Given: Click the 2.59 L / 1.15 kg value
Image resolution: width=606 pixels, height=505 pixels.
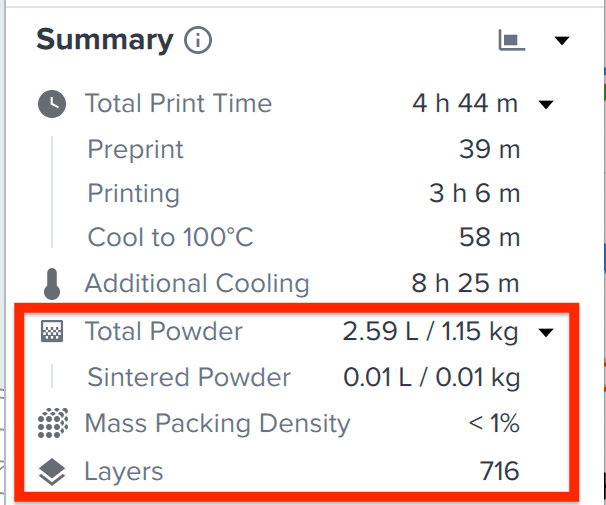Looking at the screenshot, I should coord(430,332).
